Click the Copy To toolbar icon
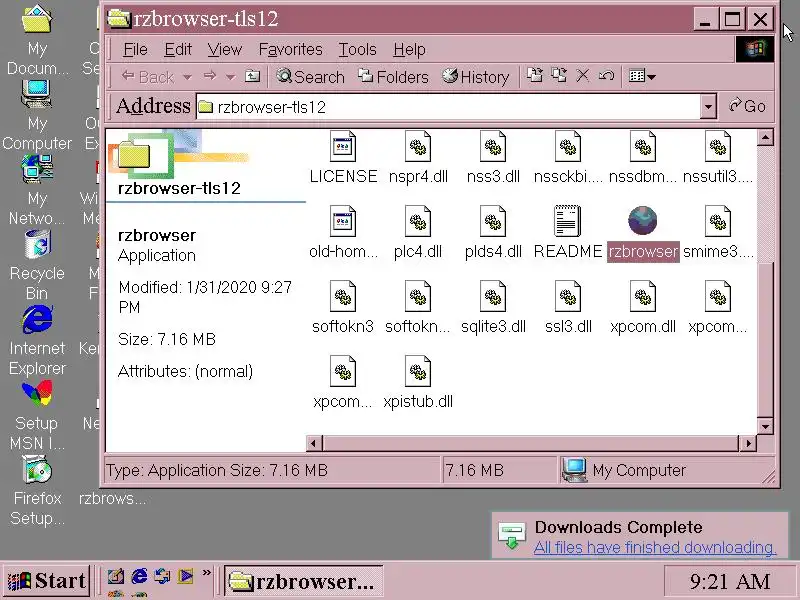 tap(559, 76)
